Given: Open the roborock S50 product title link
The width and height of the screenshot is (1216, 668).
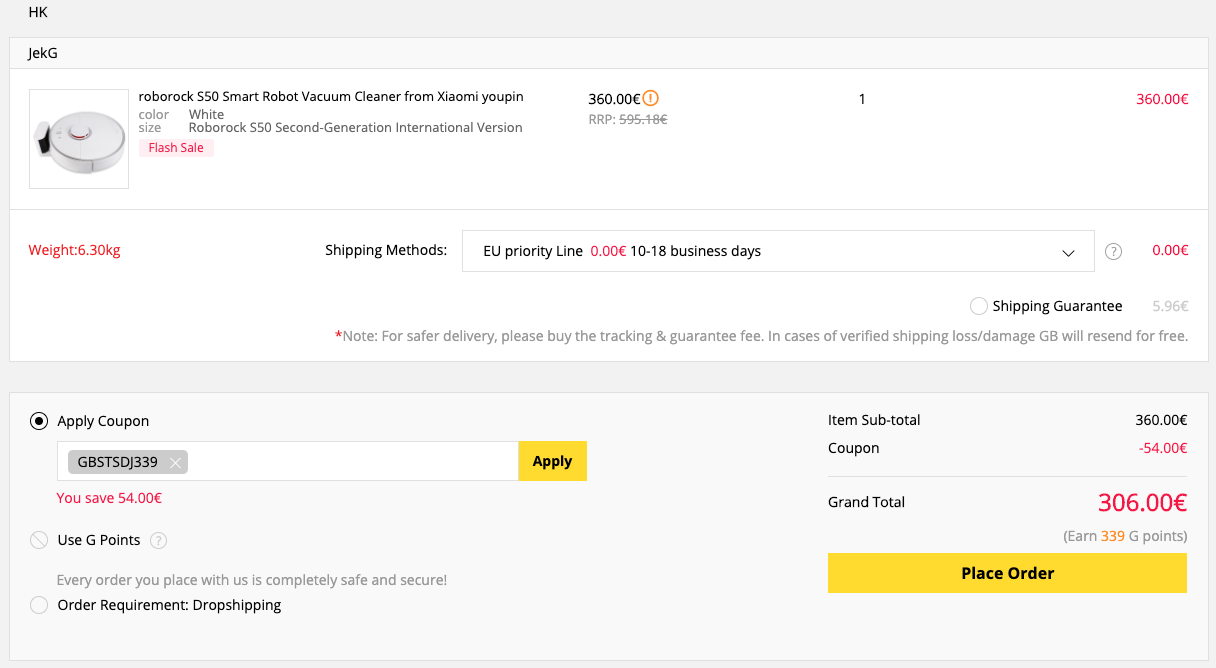Looking at the screenshot, I should pyautogui.click(x=331, y=97).
